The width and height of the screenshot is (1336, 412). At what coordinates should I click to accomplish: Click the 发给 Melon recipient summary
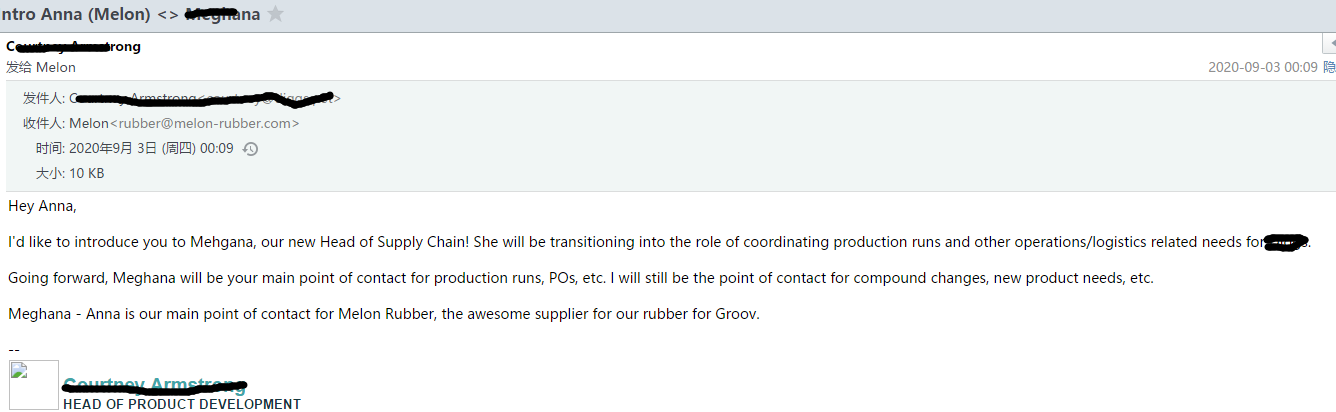coord(41,67)
